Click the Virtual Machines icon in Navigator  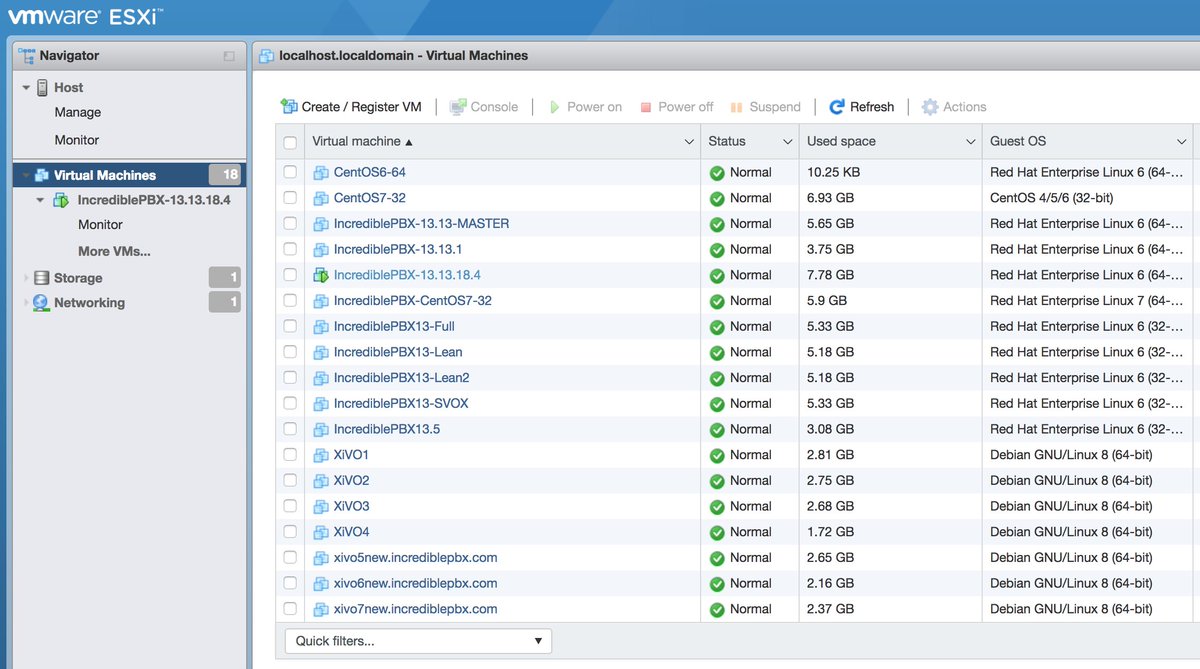pos(42,175)
